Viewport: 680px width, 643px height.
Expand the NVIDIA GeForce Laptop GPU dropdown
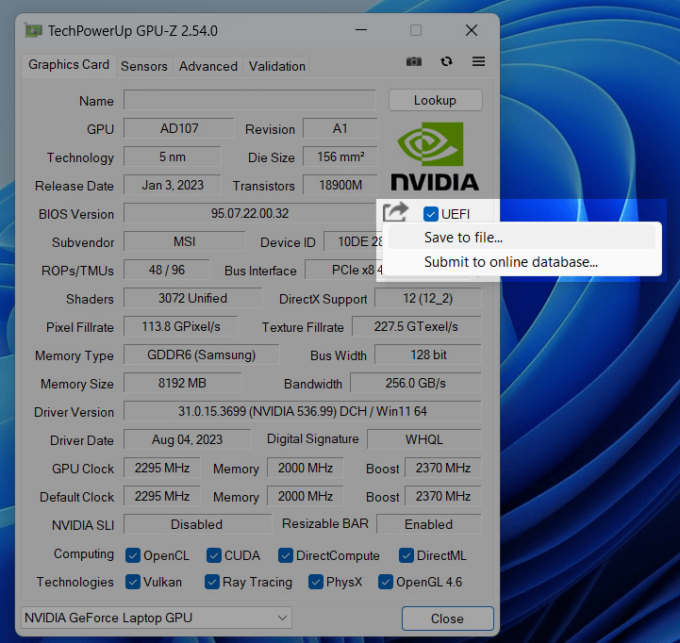pos(156,617)
